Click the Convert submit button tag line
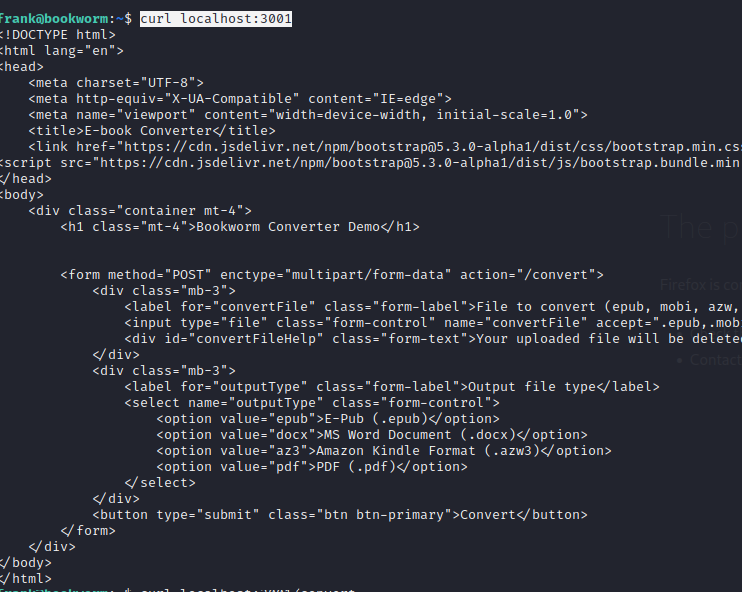Viewport: 742px width, 592px height. click(x=340, y=515)
